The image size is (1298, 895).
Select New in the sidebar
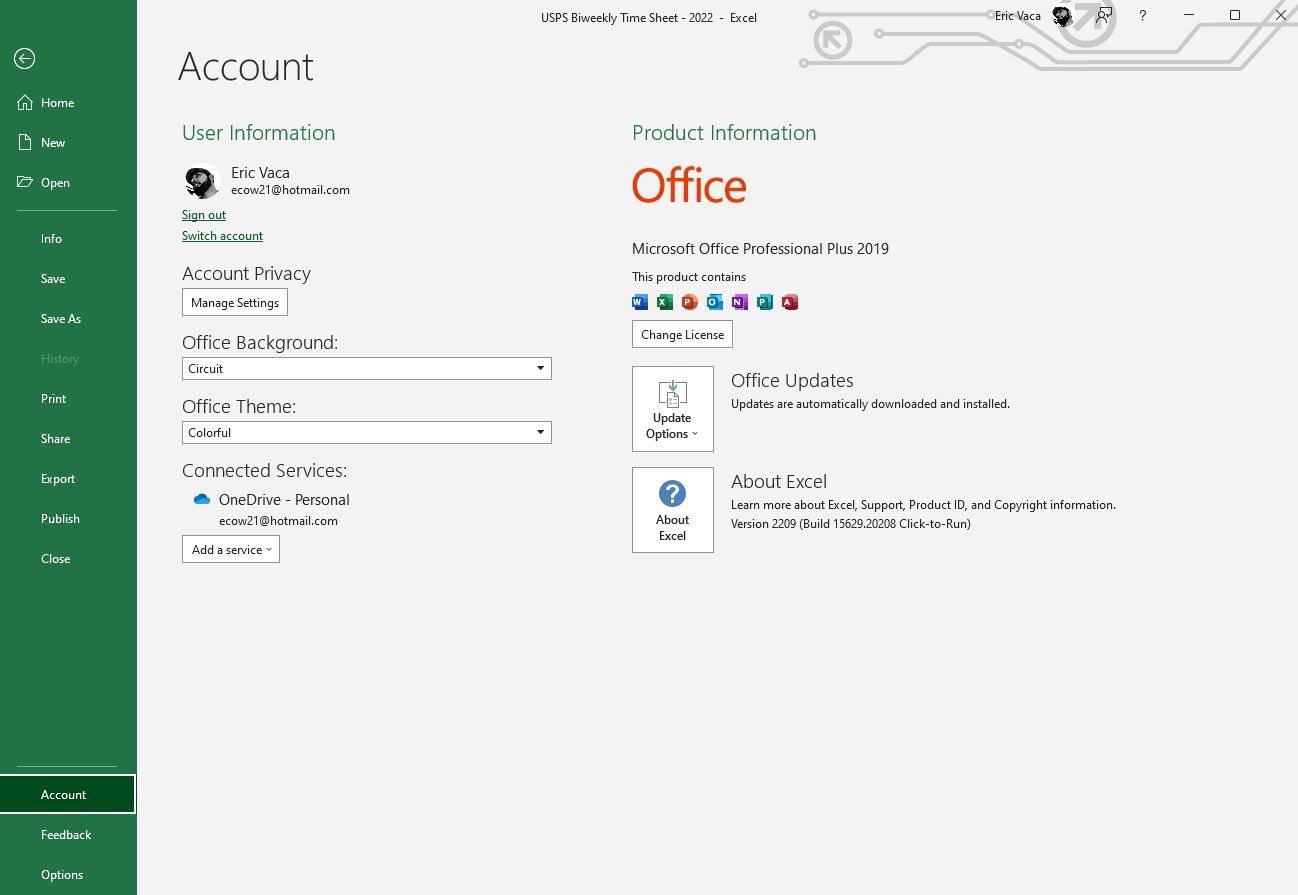[x=68, y=143]
